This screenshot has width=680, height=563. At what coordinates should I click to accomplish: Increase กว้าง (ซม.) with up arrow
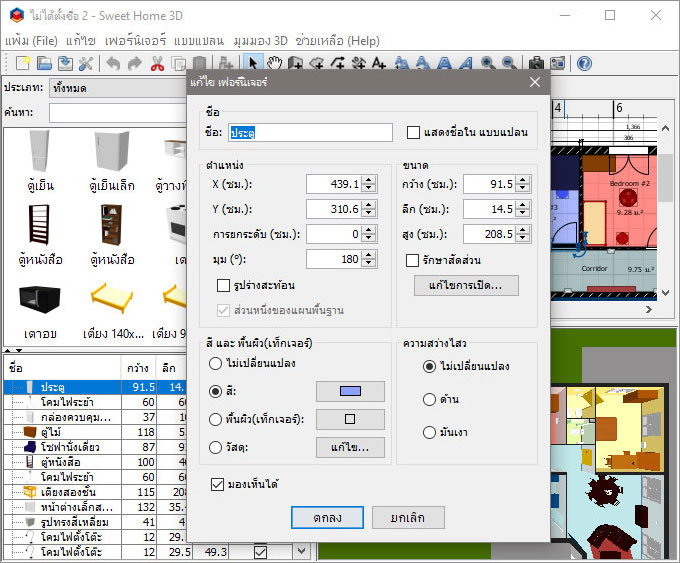point(523,180)
